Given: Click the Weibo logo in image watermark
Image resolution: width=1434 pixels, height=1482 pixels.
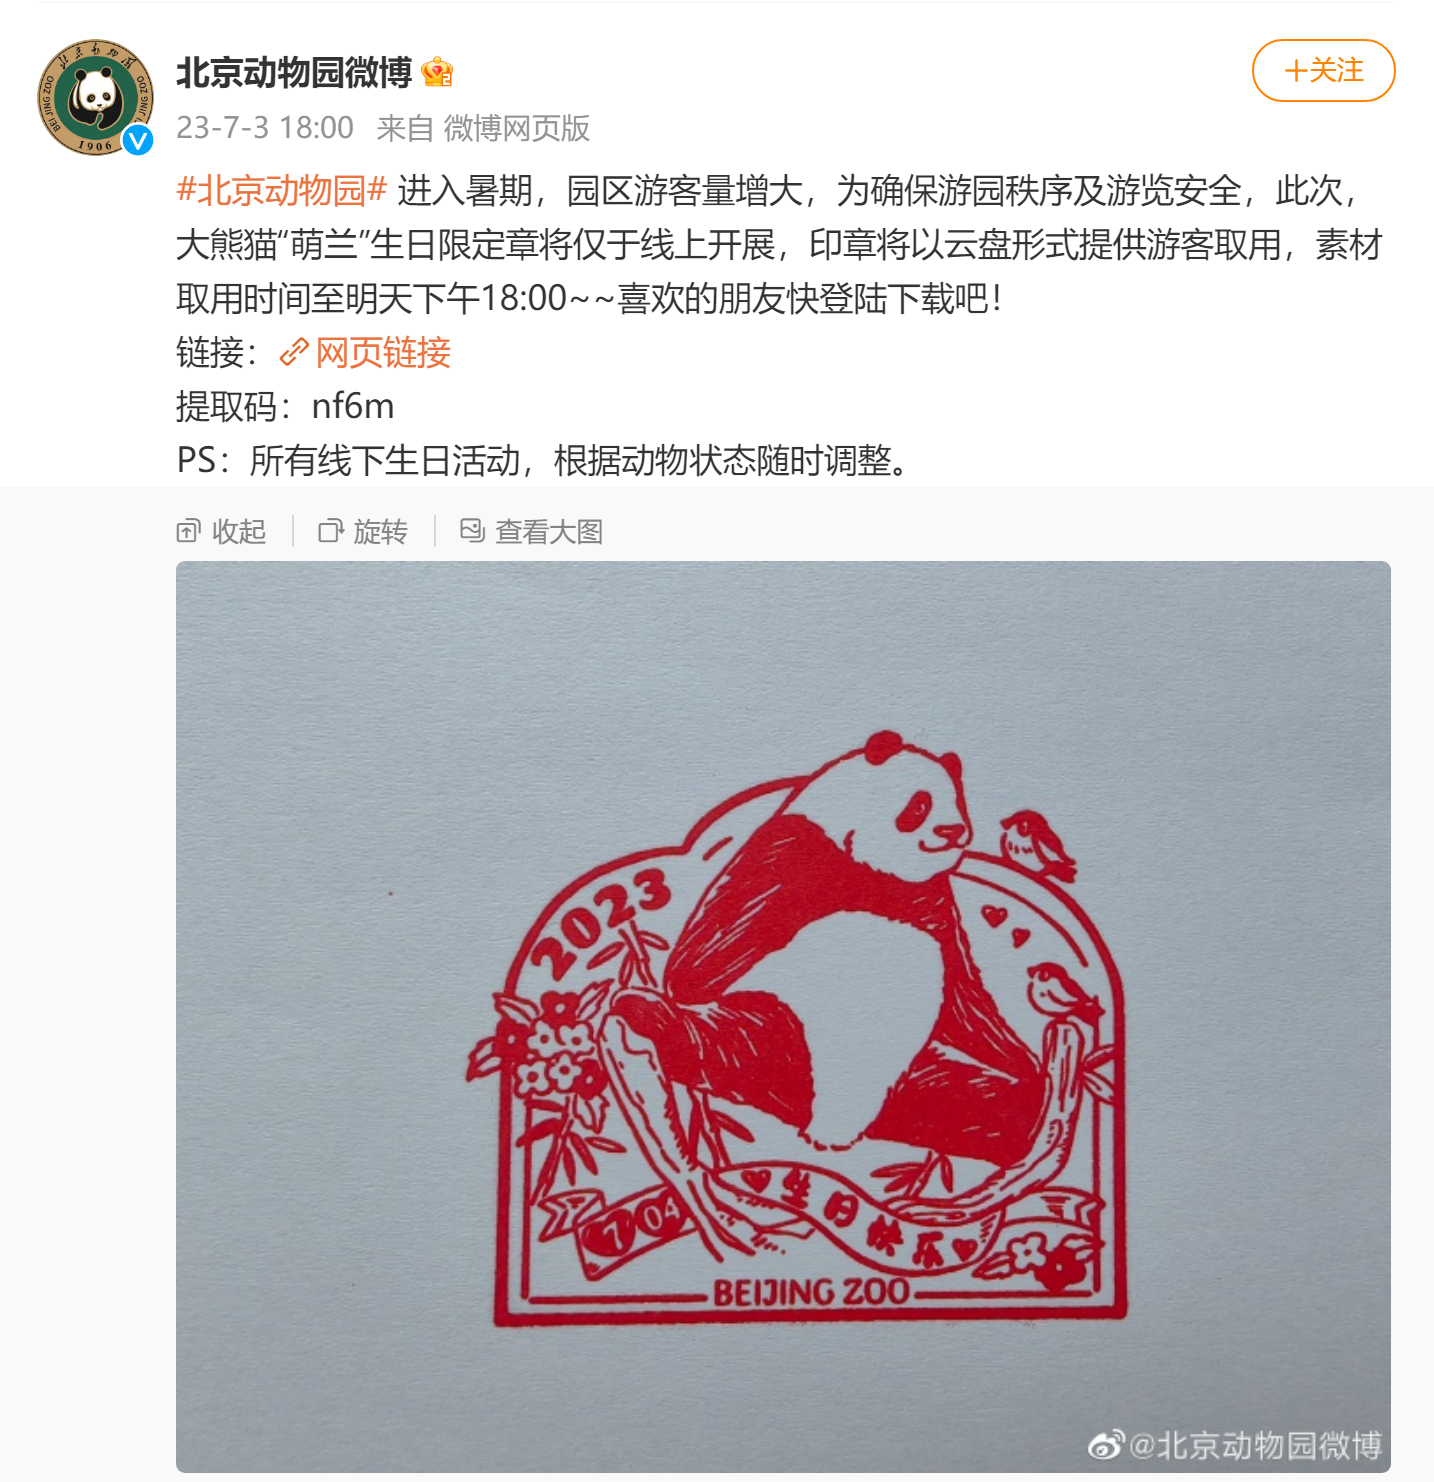Looking at the screenshot, I should pos(1106,1445).
